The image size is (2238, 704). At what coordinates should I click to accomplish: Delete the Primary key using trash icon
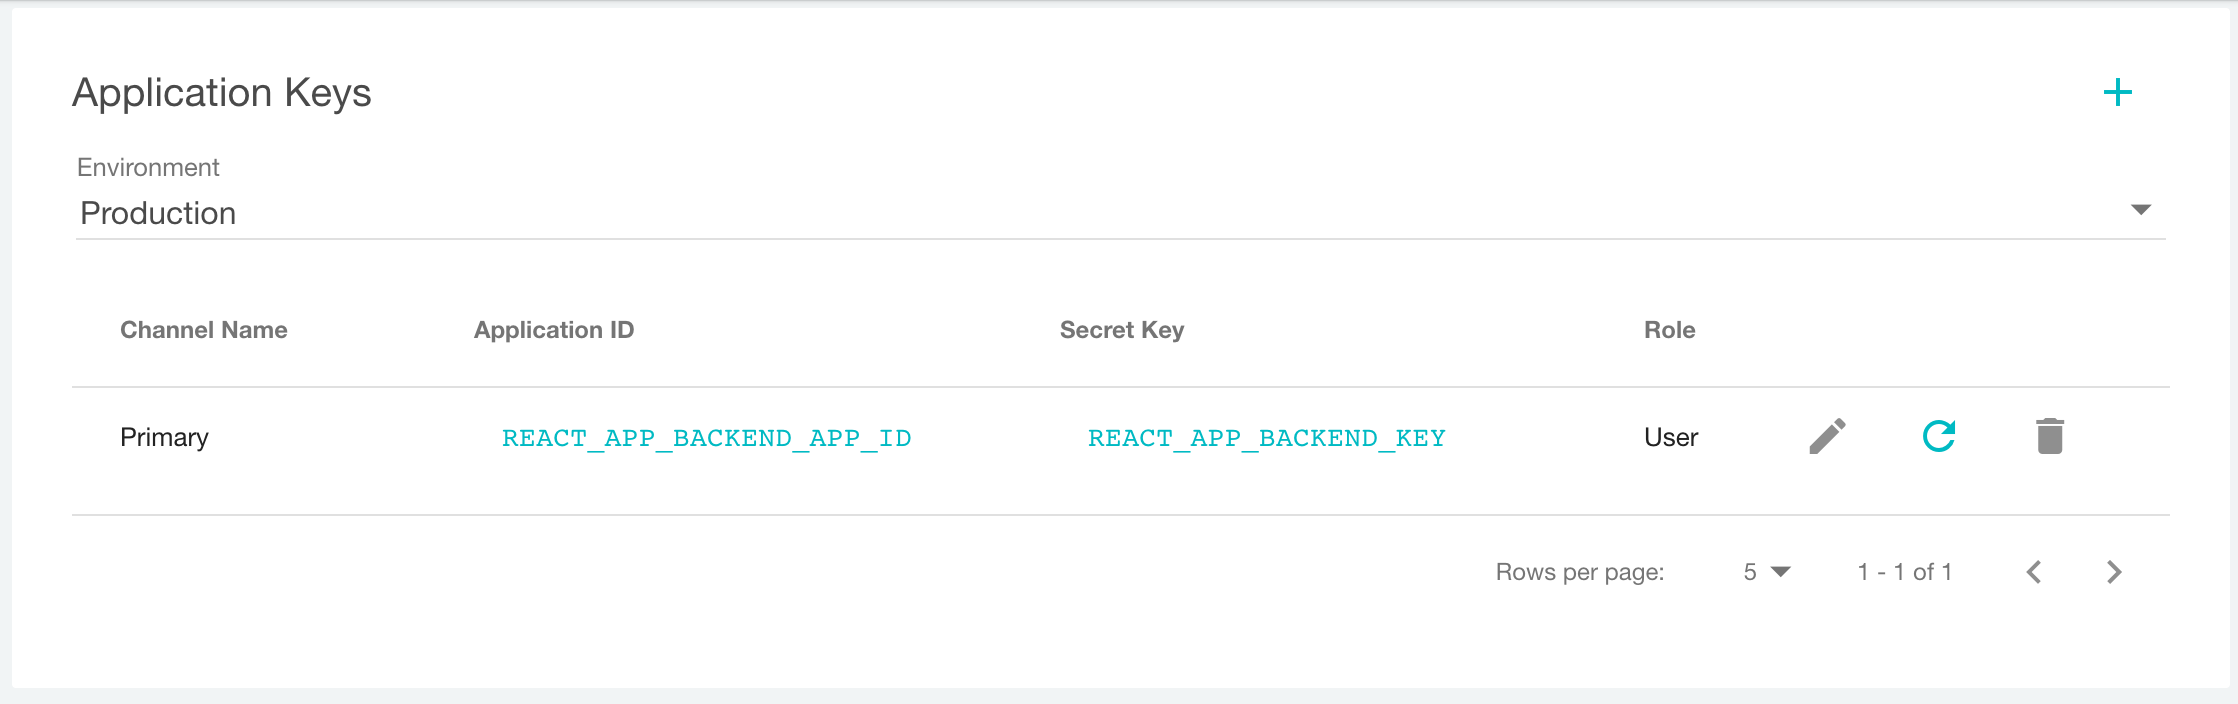click(x=2049, y=437)
